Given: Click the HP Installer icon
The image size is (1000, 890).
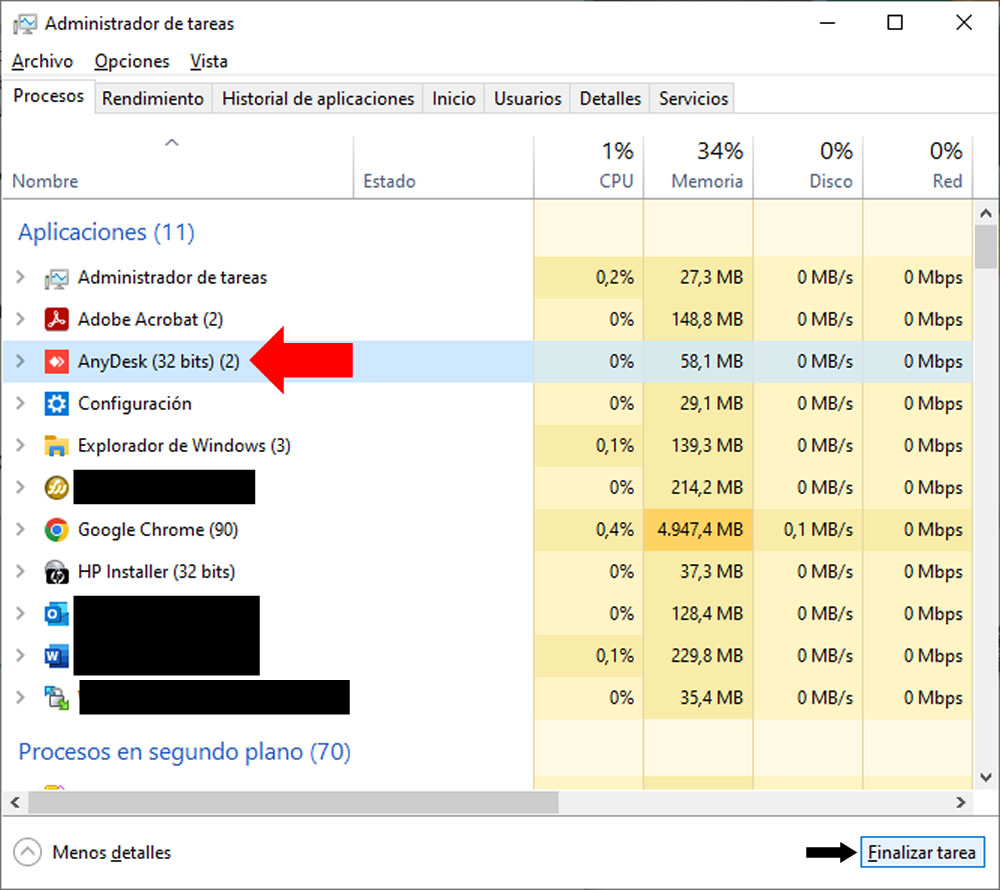Looking at the screenshot, I should [x=56, y=572].
